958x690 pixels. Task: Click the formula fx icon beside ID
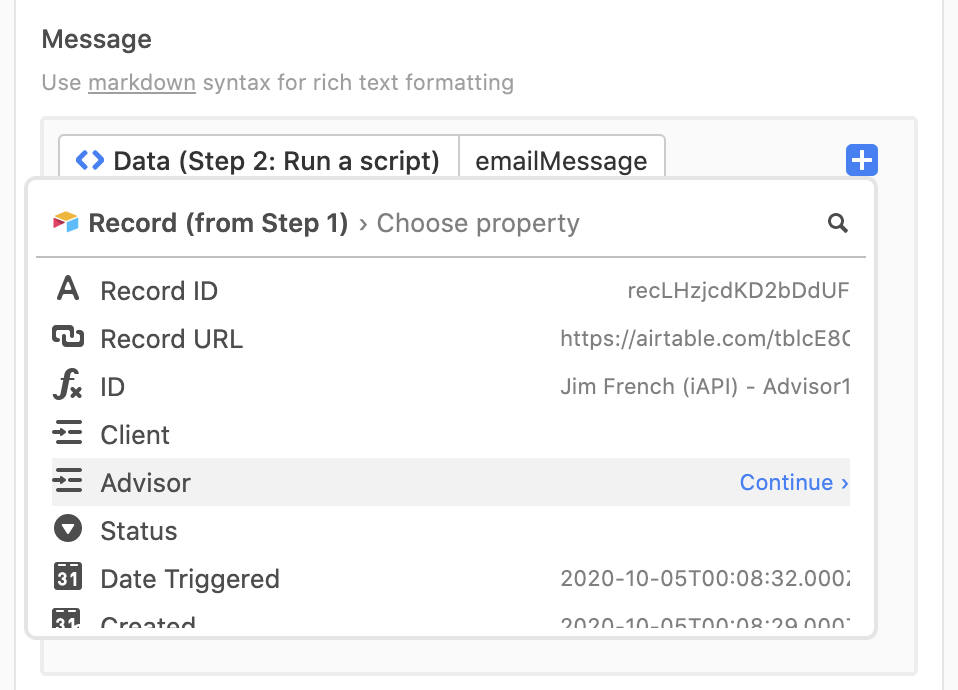(67, 385)
